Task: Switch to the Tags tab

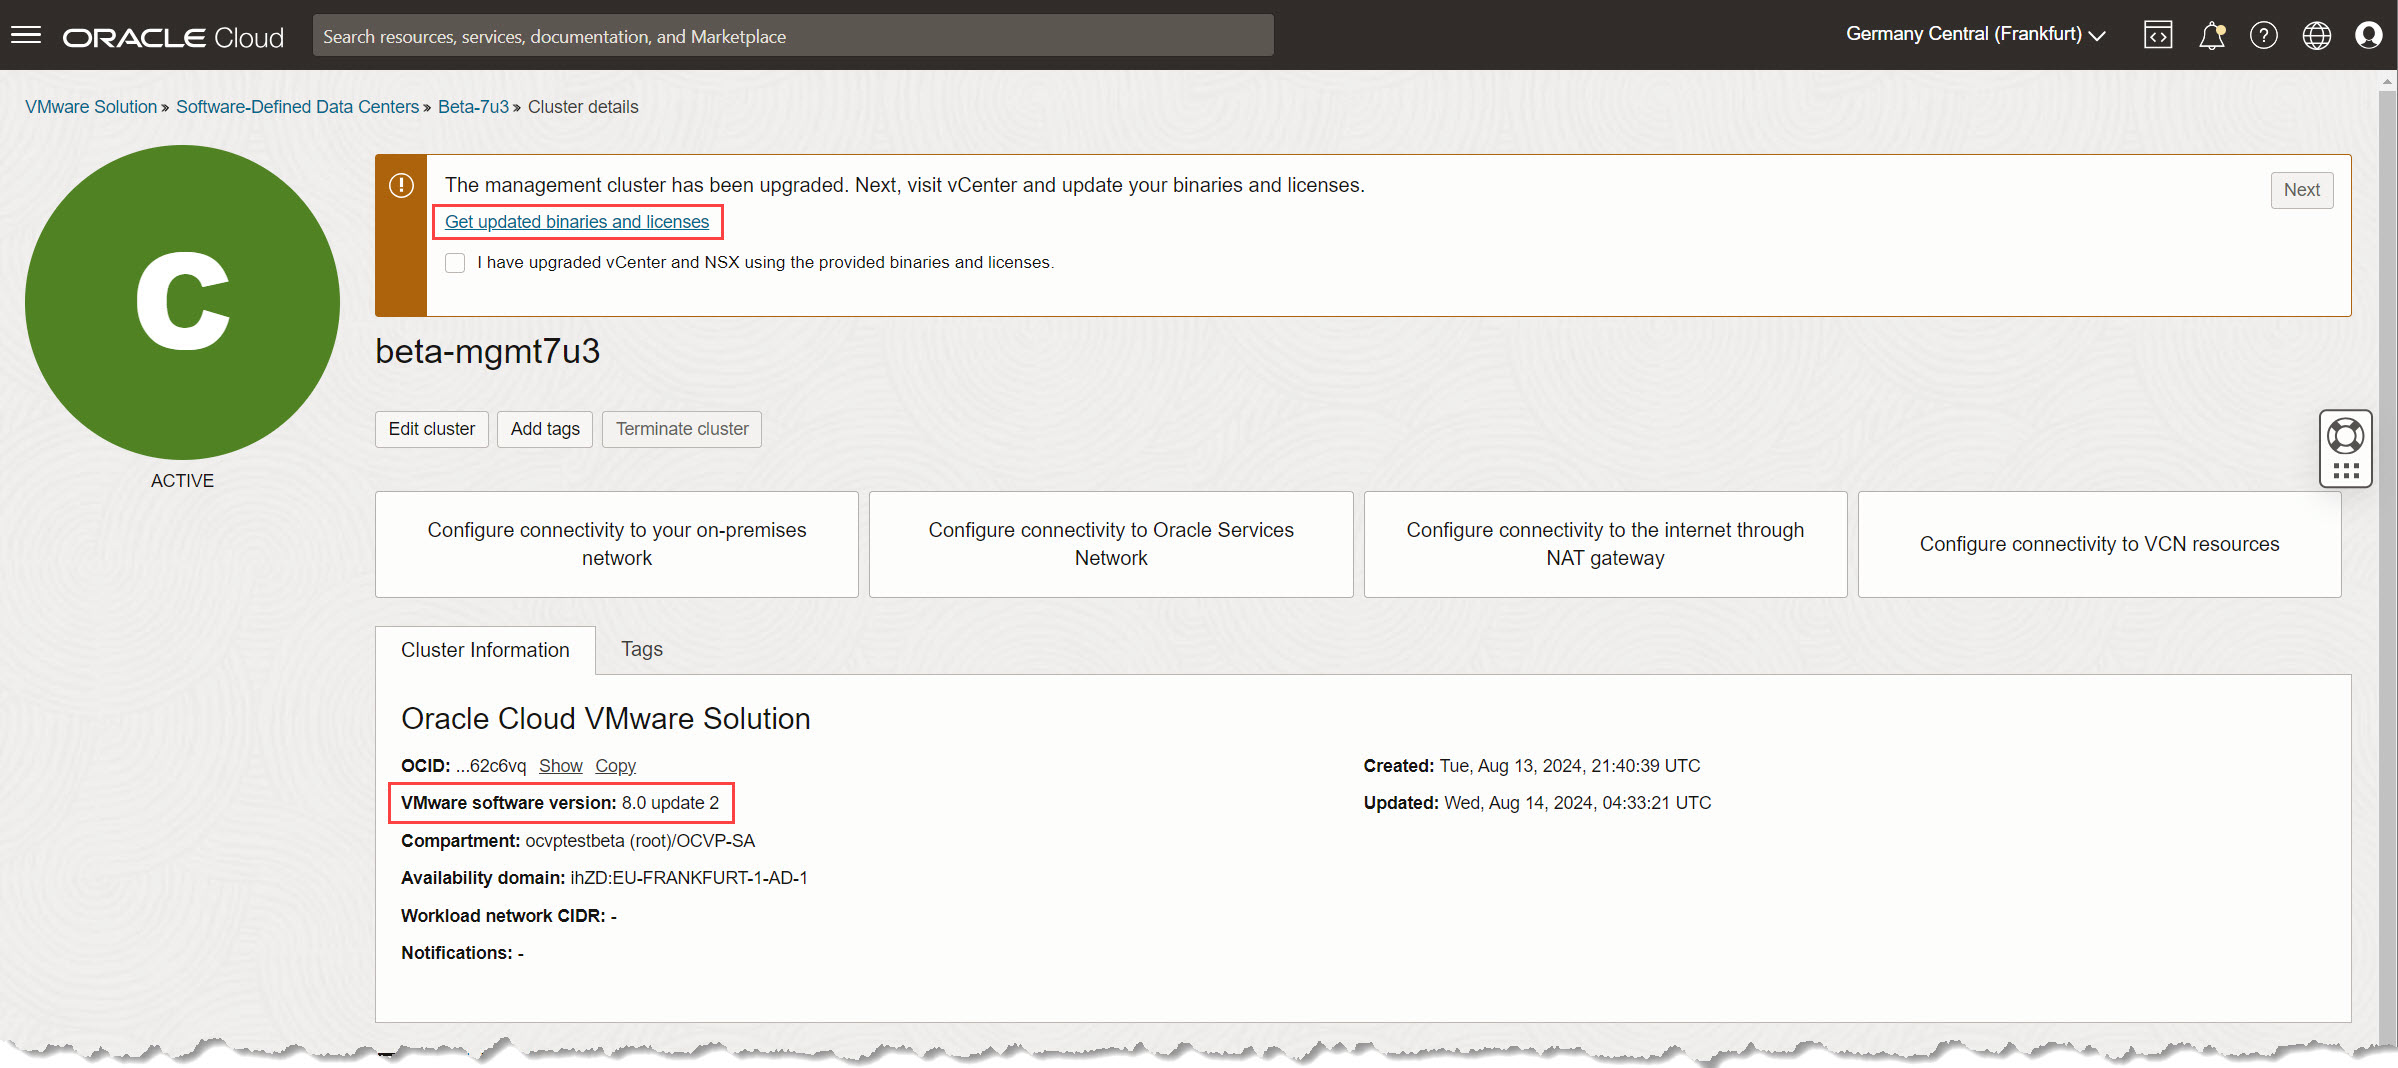Action: (642, 650)
